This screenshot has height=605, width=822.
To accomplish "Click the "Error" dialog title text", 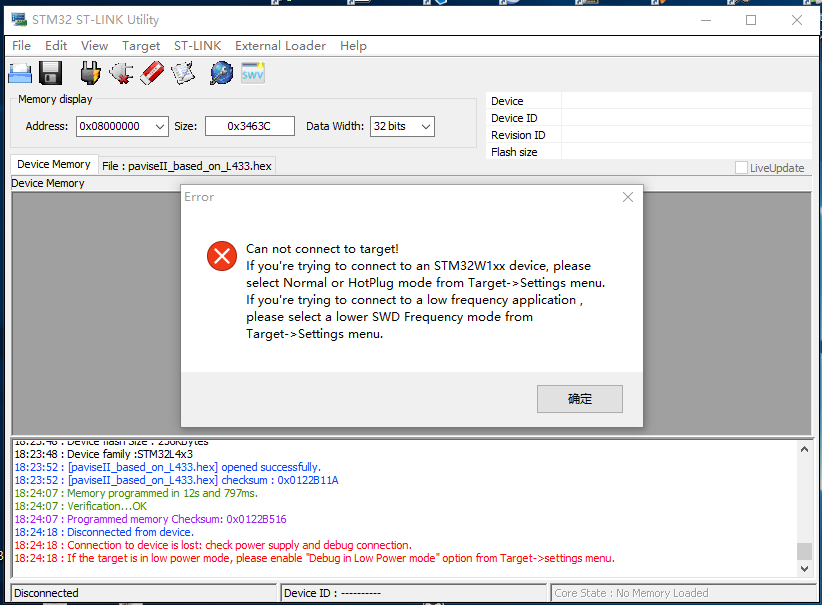I will (199, 197).
